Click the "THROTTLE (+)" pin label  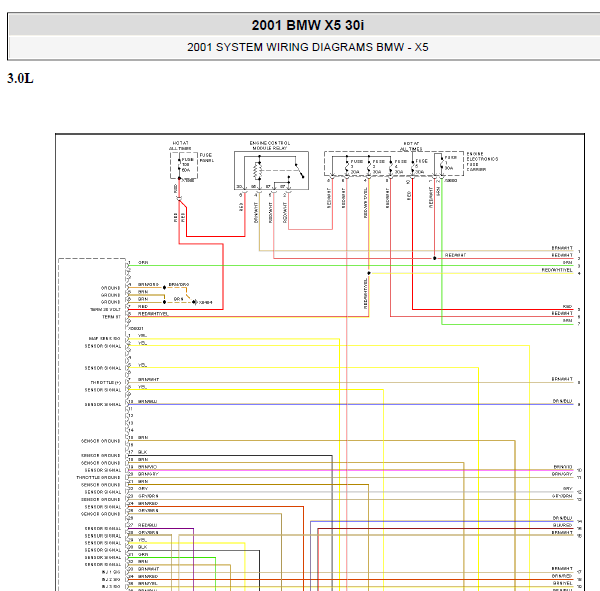(x=106, y=382)
